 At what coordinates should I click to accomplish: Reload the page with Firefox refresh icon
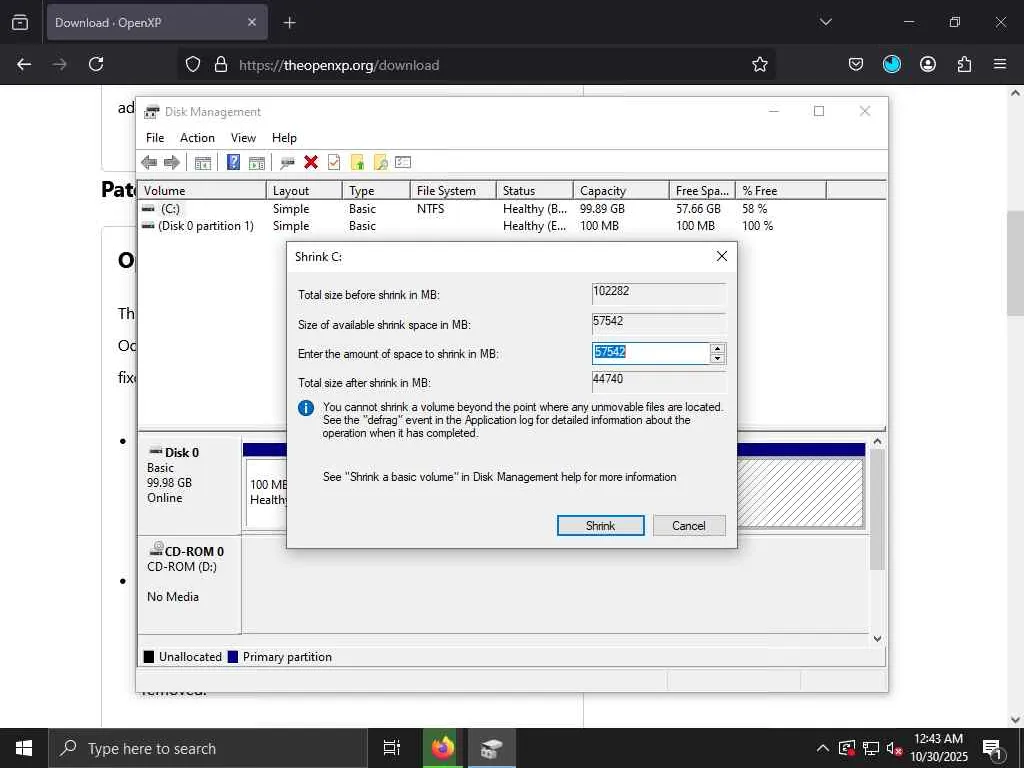pyautogui.click(x=96, y=64)
